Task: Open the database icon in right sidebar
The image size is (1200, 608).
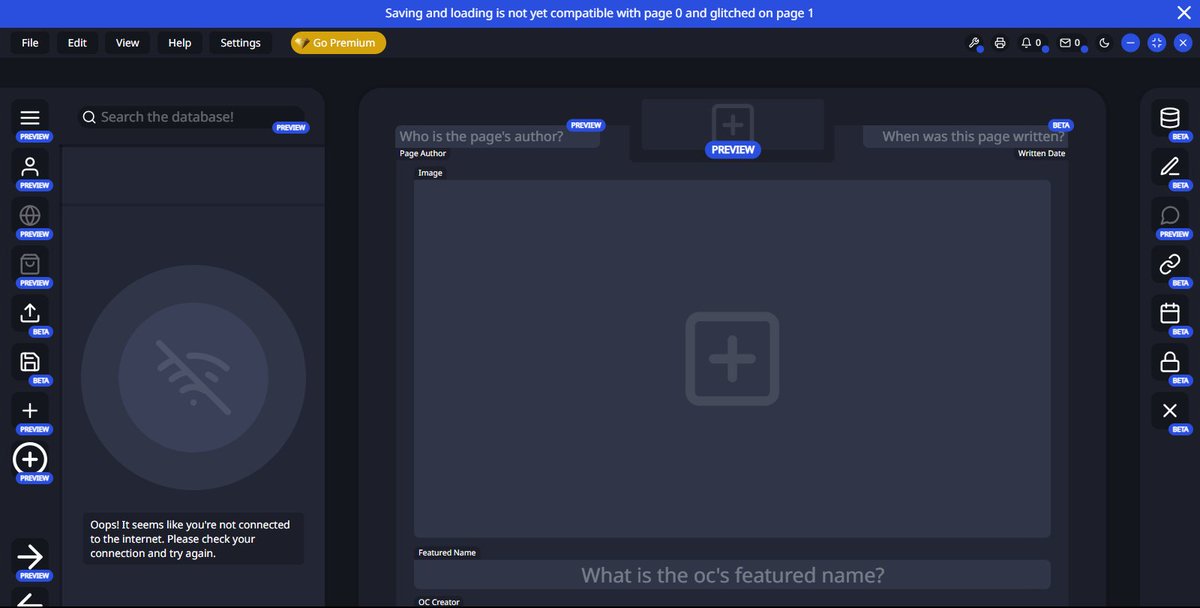Action: click(x=1170, y=117)
